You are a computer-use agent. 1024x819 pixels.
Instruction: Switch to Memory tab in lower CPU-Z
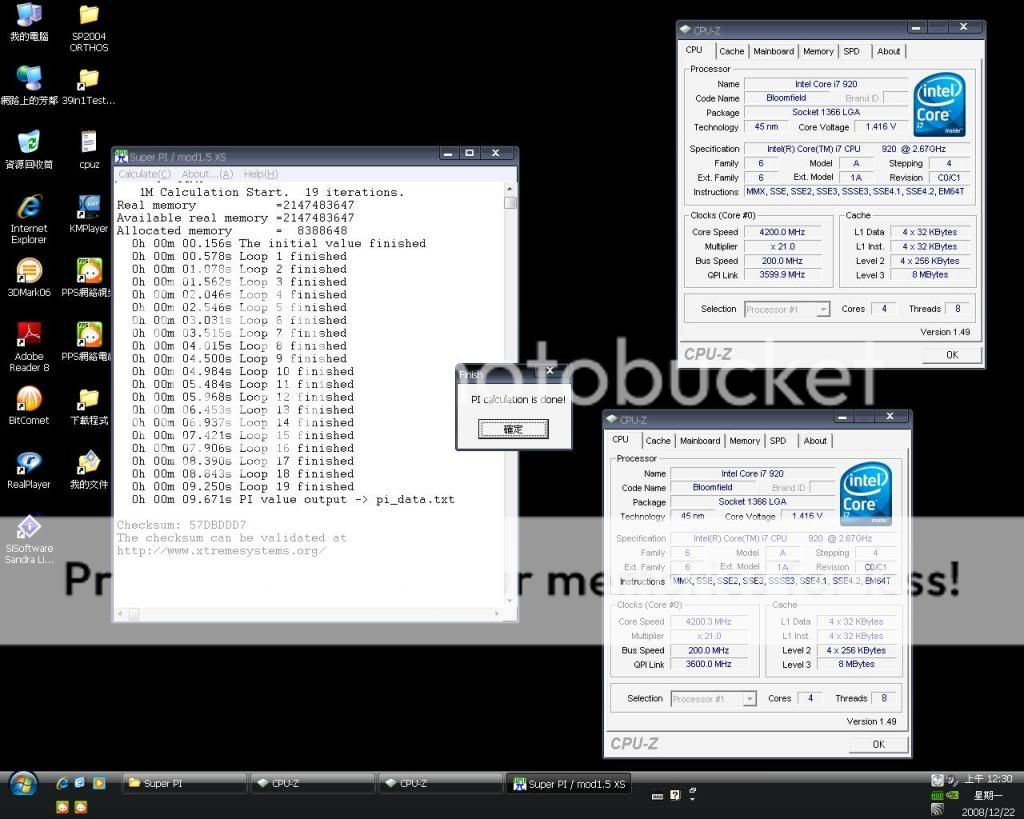pyautogui.click(x=744, y=441)
